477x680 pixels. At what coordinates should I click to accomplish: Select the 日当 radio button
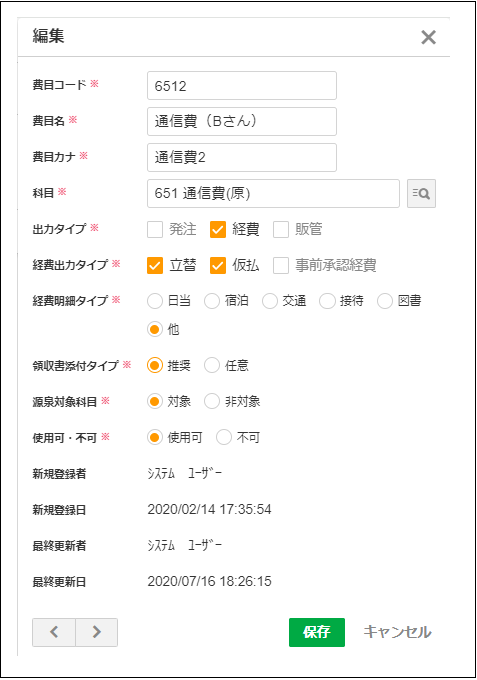(155, 301)
